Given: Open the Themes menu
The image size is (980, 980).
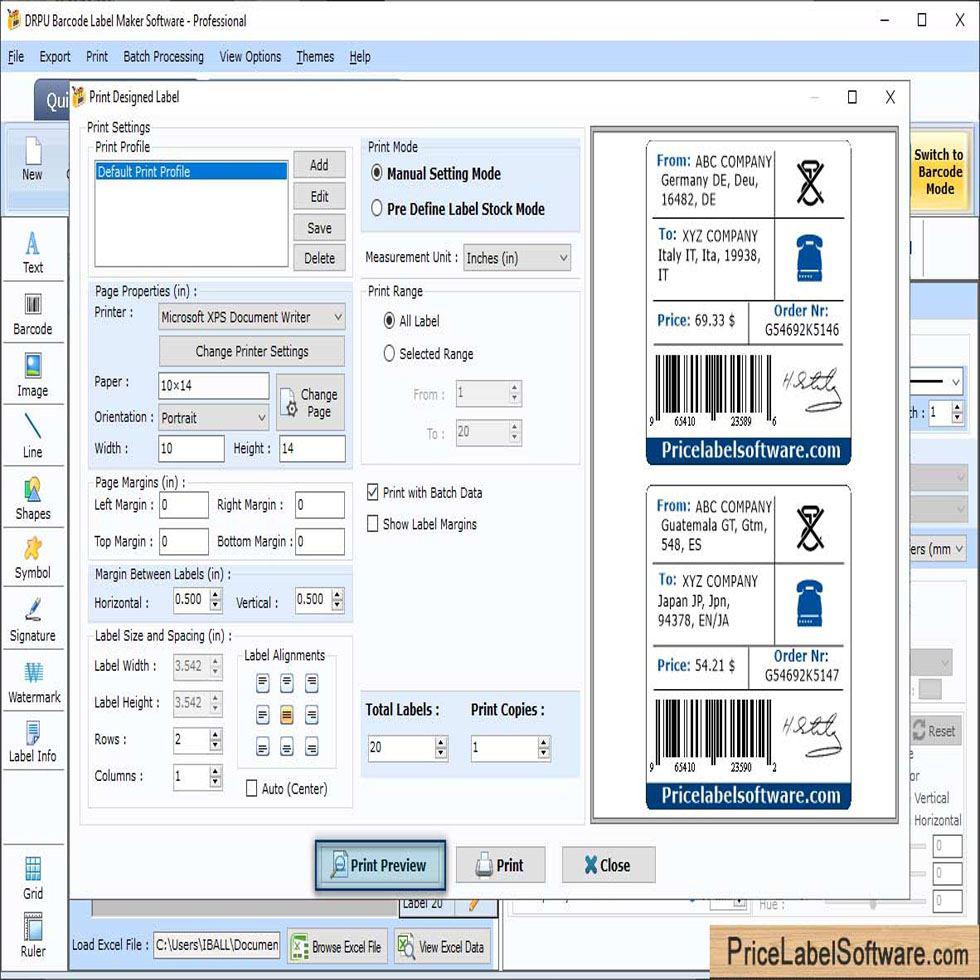Looking at the screenshot, I should pyautogui.click(x=315, y=57).
